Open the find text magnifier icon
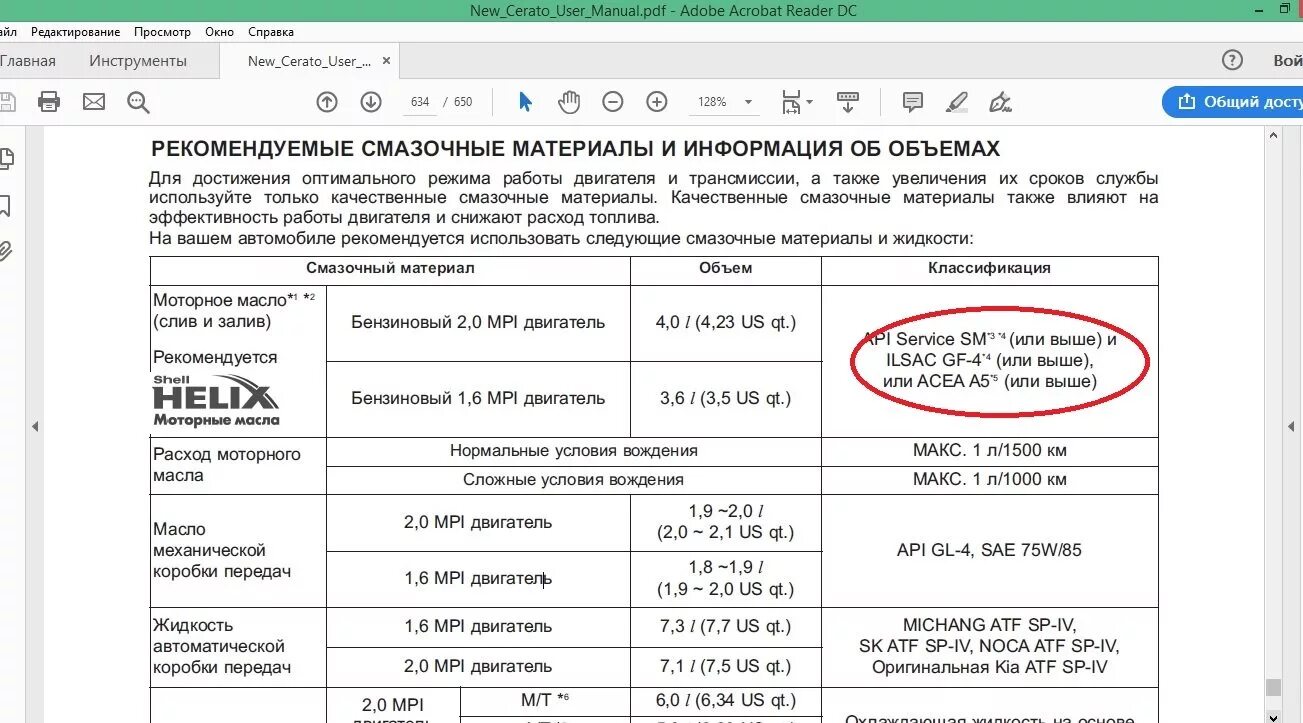The height and width of the screenshot is (723, 1303). point(138,101)
